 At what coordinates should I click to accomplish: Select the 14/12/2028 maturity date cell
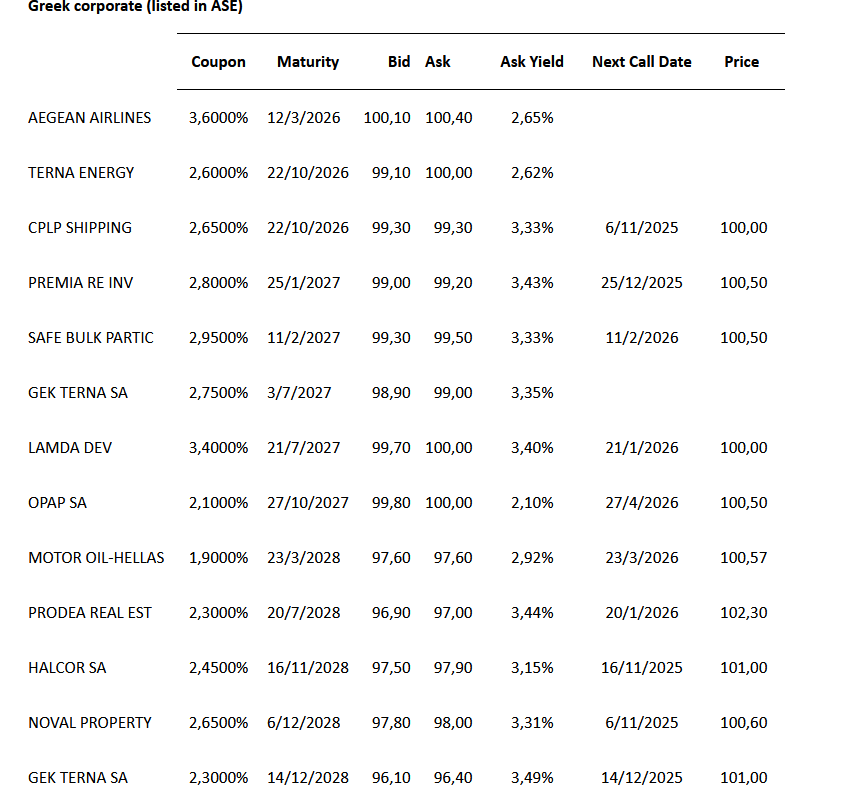308,778
